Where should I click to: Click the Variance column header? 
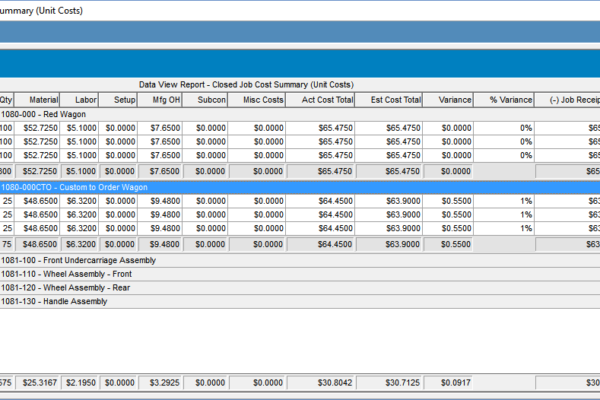[x=448, y=100]
